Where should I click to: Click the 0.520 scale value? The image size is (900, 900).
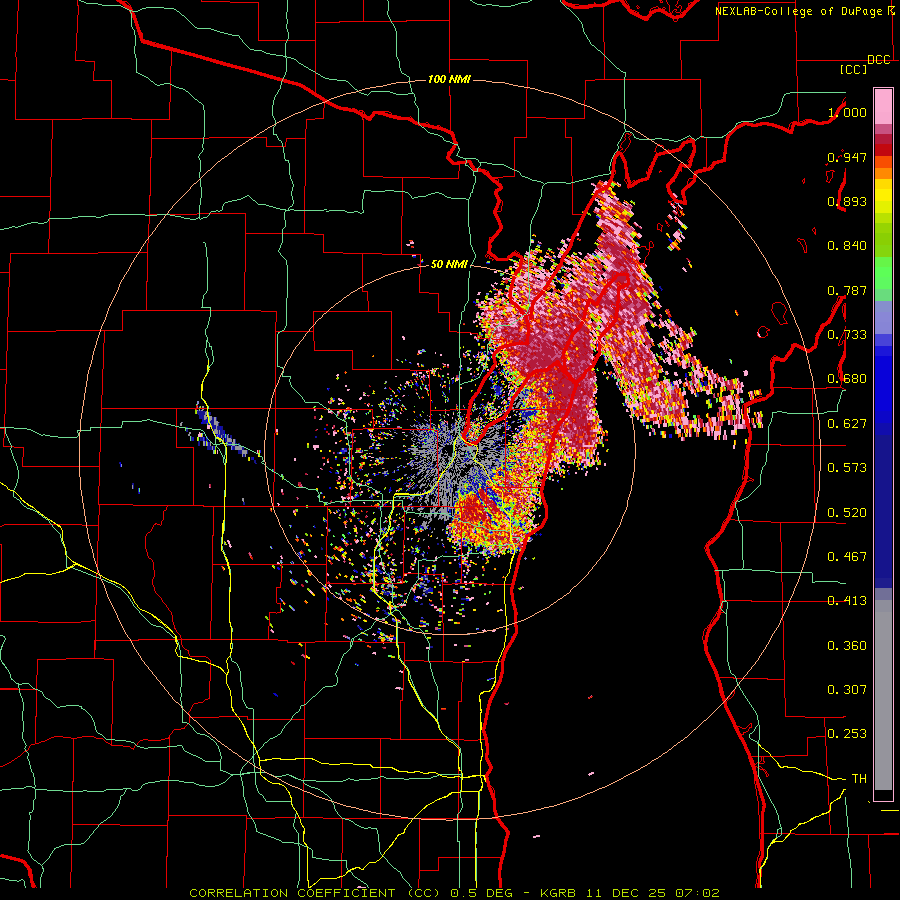tap(847, 513)
